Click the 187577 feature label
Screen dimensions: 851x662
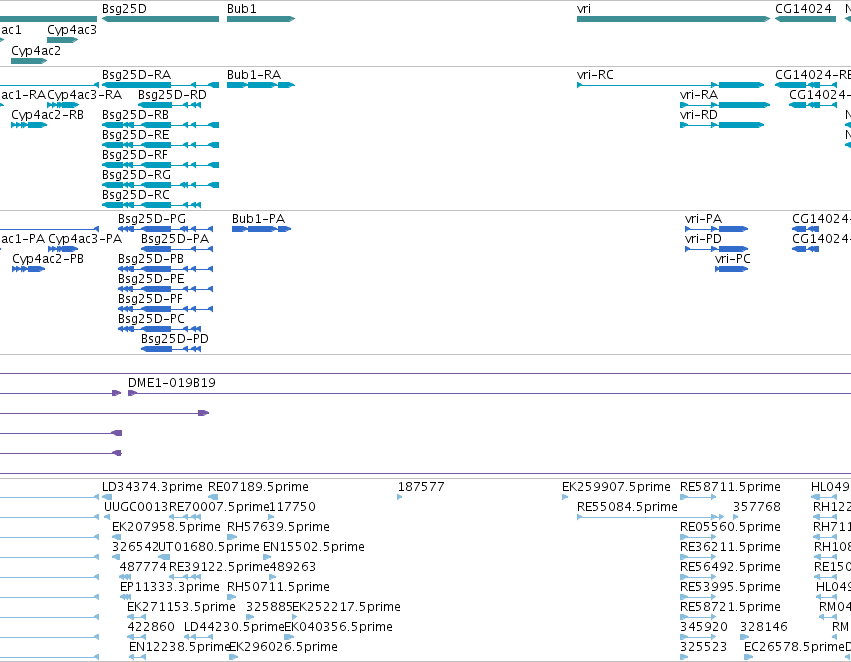point(421,487)
